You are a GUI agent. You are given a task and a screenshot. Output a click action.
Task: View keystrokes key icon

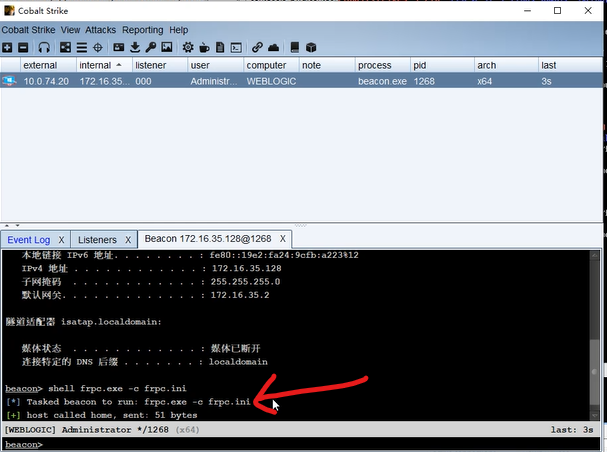click(151, 48)
